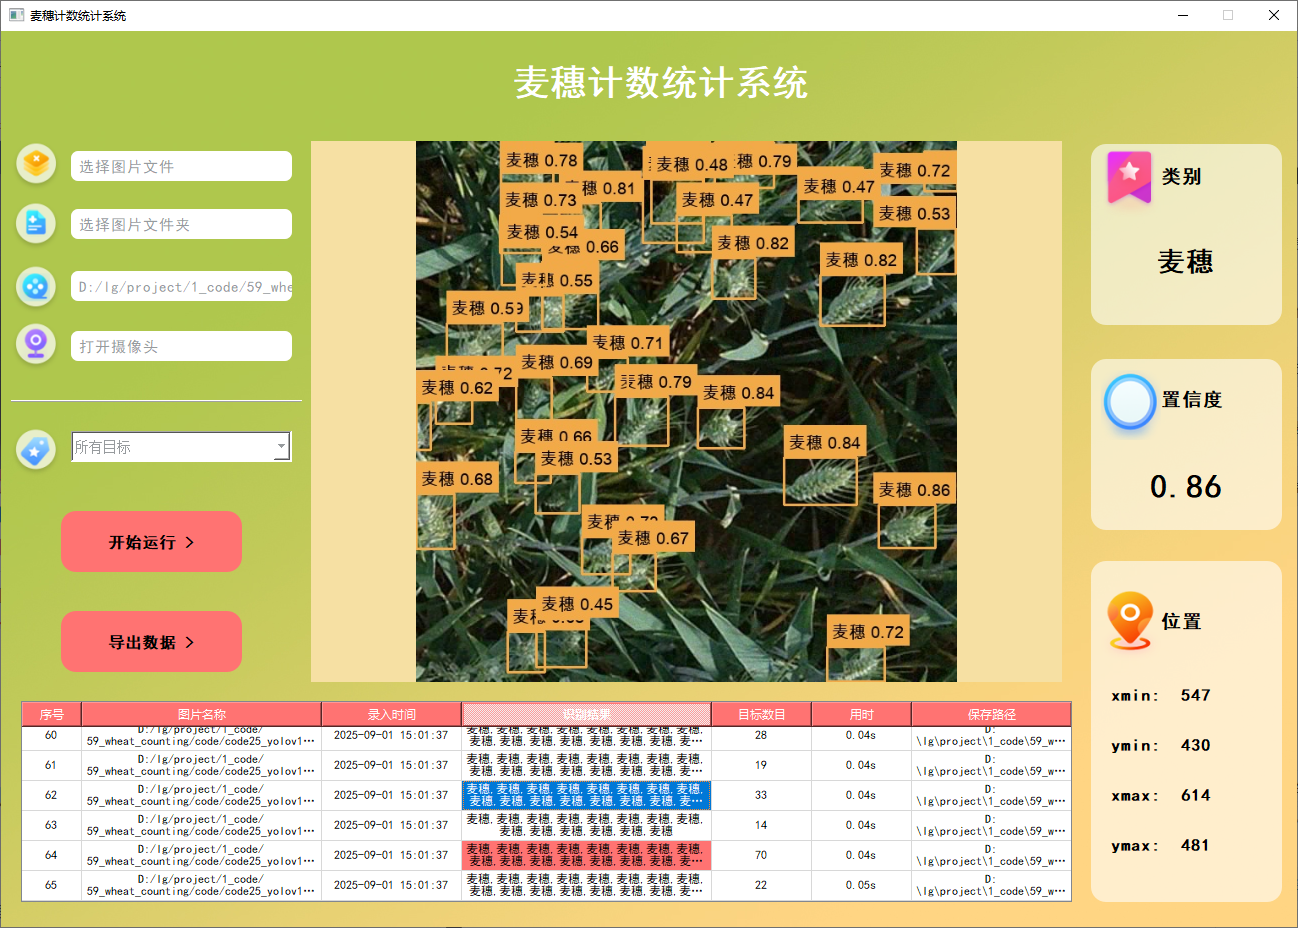
Task: Click the blue circle icon beside 置信度
Action: (1130, 402)
